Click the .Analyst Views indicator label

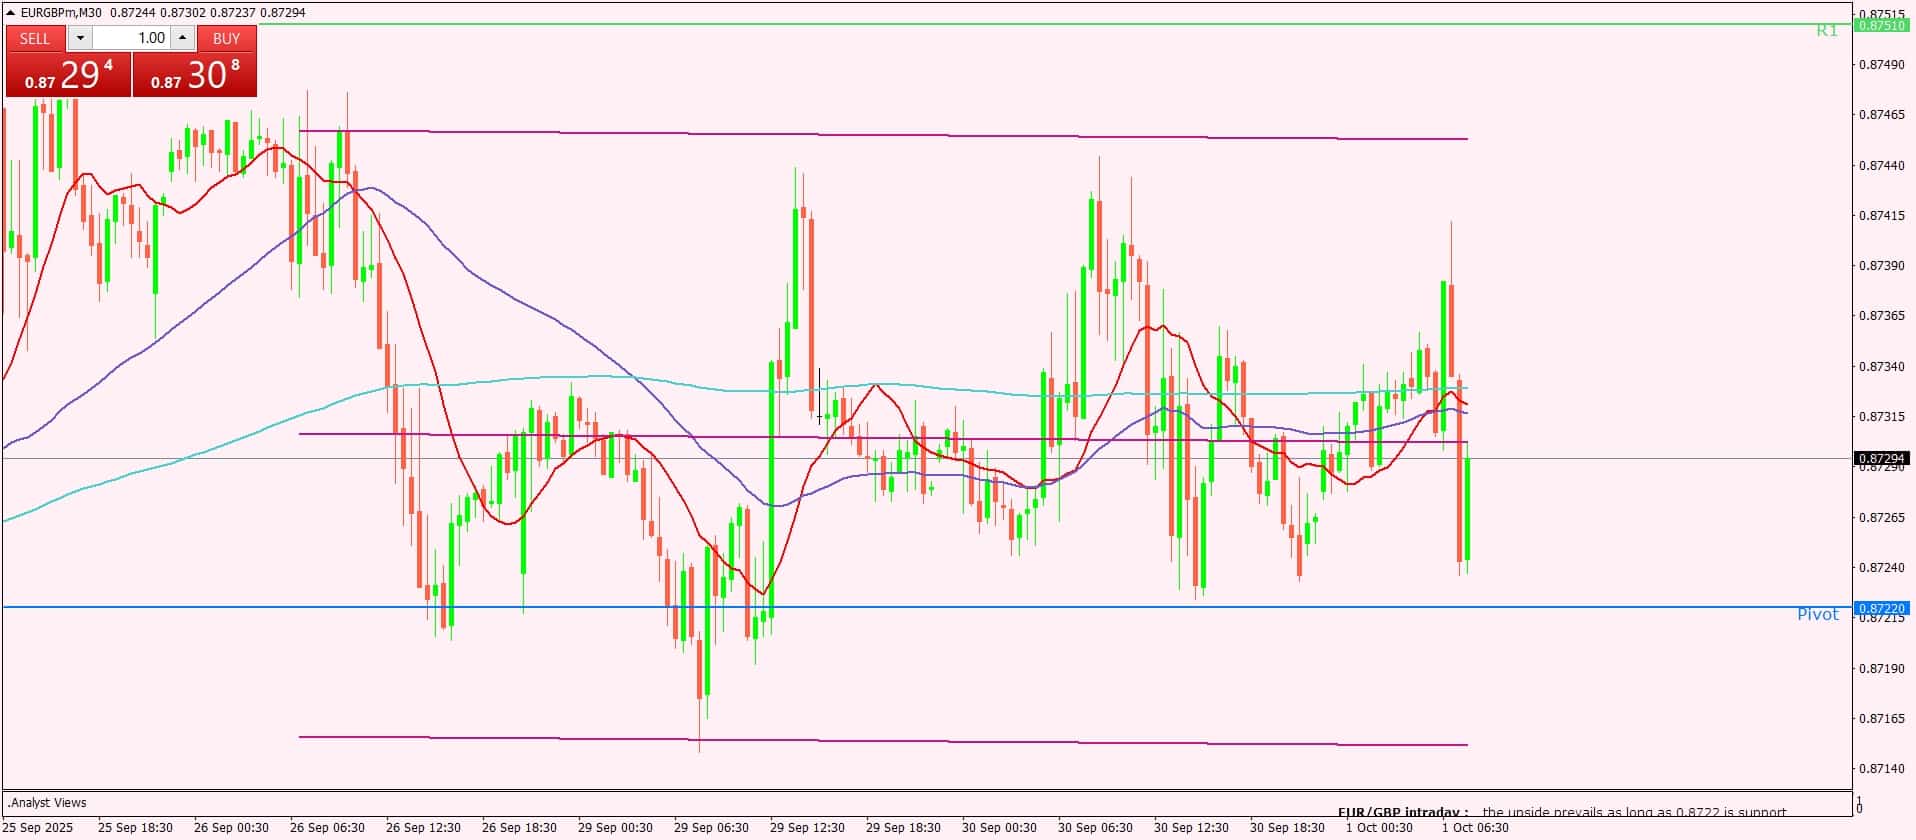coord(48,803)
